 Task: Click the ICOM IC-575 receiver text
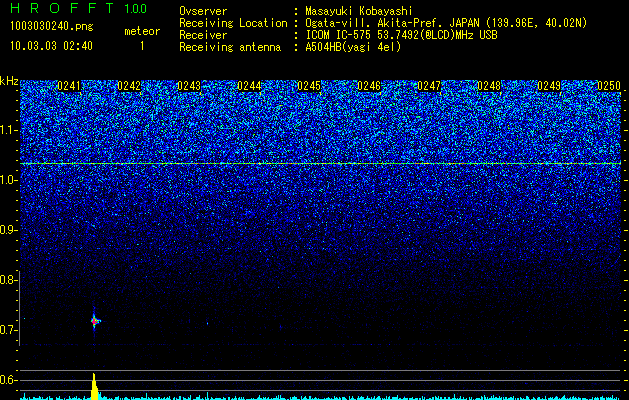[401, 35]
